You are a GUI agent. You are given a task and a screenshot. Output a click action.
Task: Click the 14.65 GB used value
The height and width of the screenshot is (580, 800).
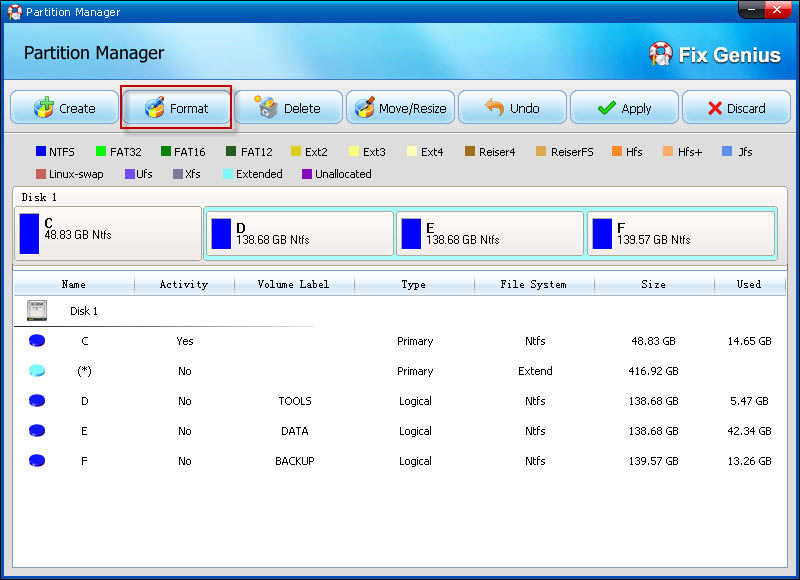click(749, 341)
